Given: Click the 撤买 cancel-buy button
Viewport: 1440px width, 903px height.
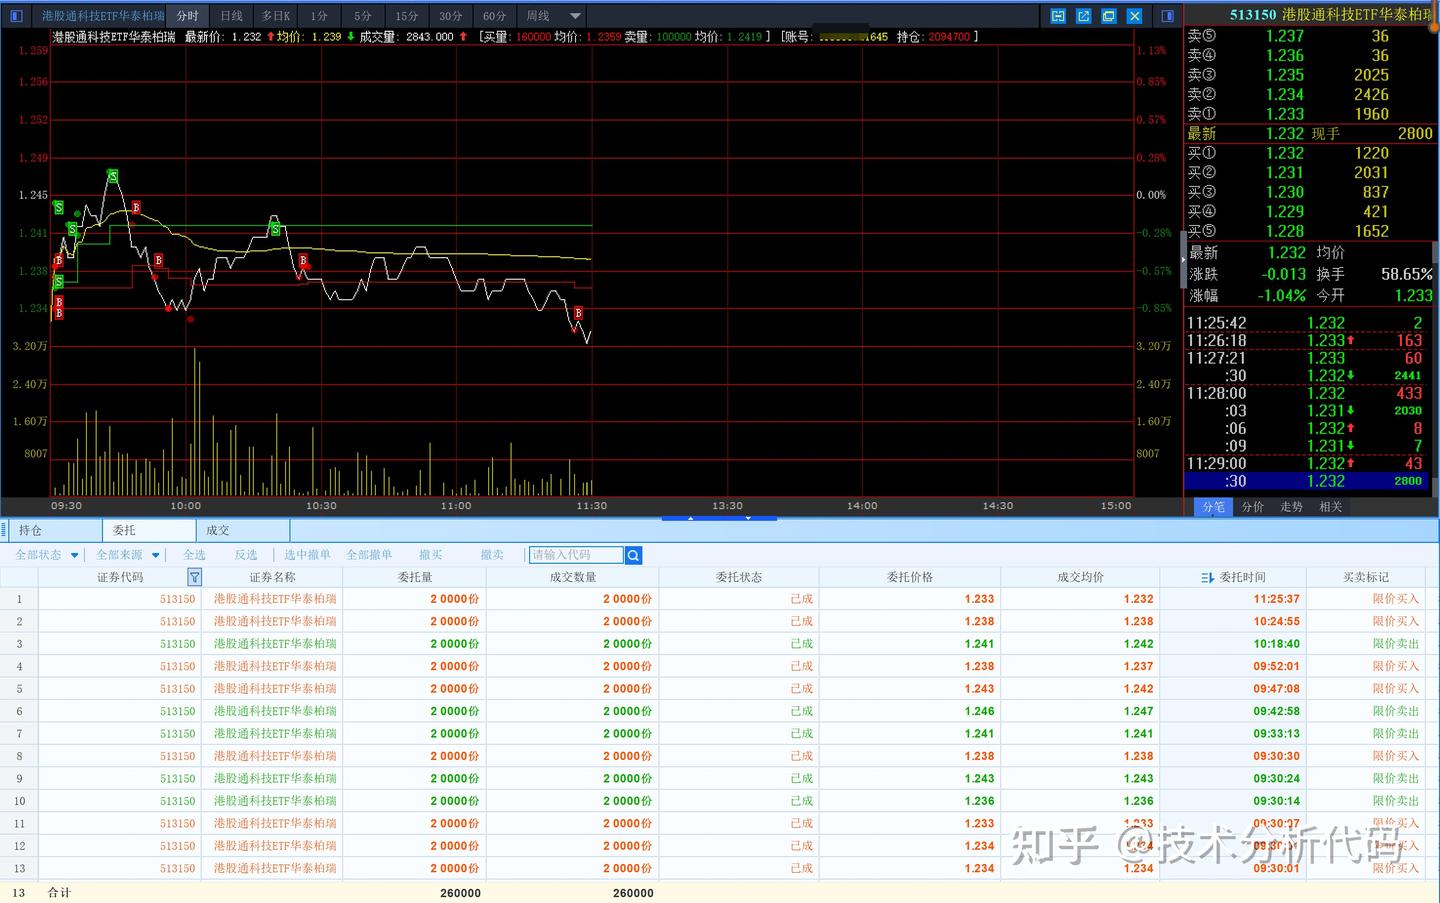Looking at the screenshot, I should coord(431,555).
